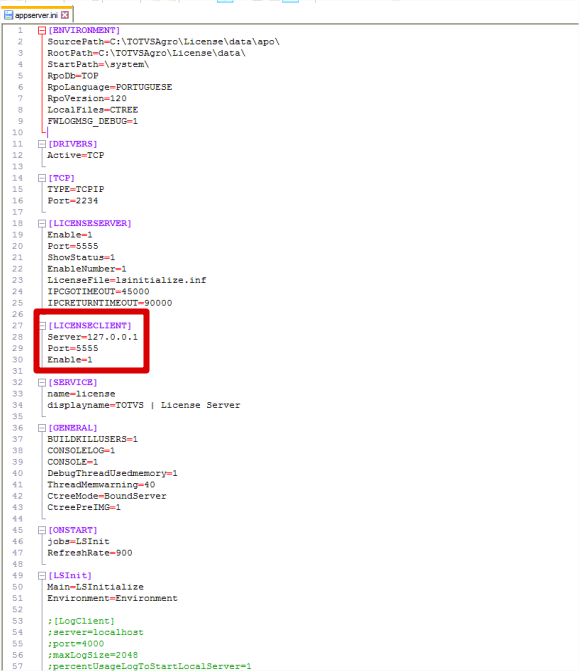Collapse the [SERVICE] section

(x=42, y=382)
